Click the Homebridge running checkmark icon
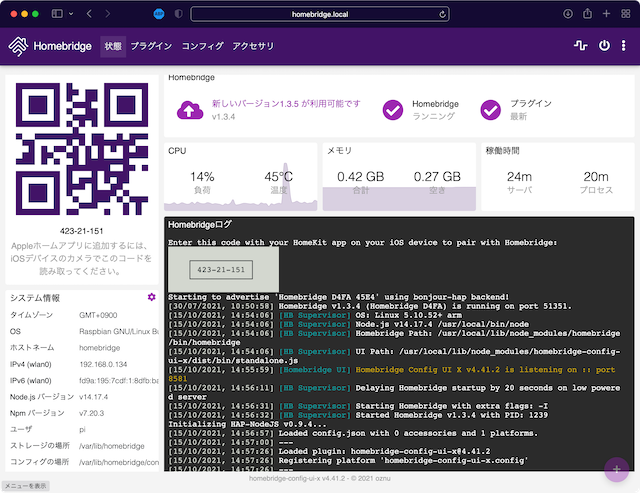 pos(393,110)
